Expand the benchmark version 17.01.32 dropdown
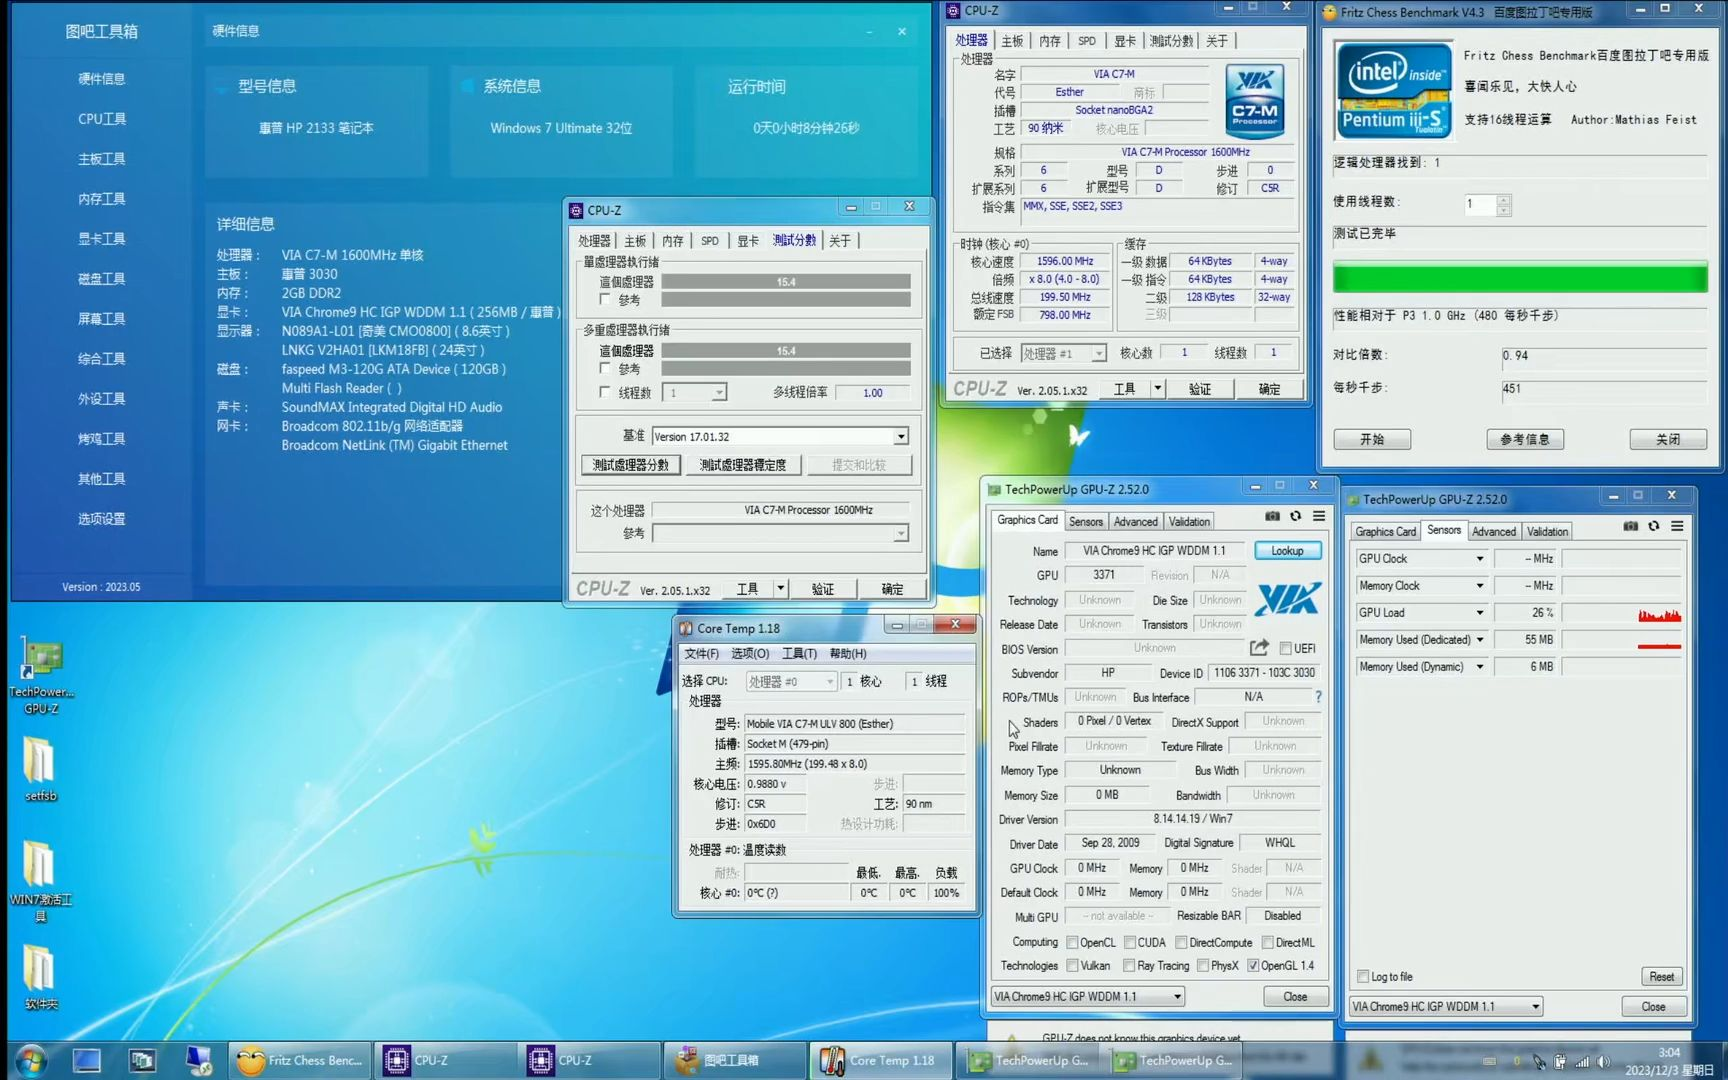The height and width of the screenshot is (1080, 1728). pyautogui.click(x=900, y=437)
